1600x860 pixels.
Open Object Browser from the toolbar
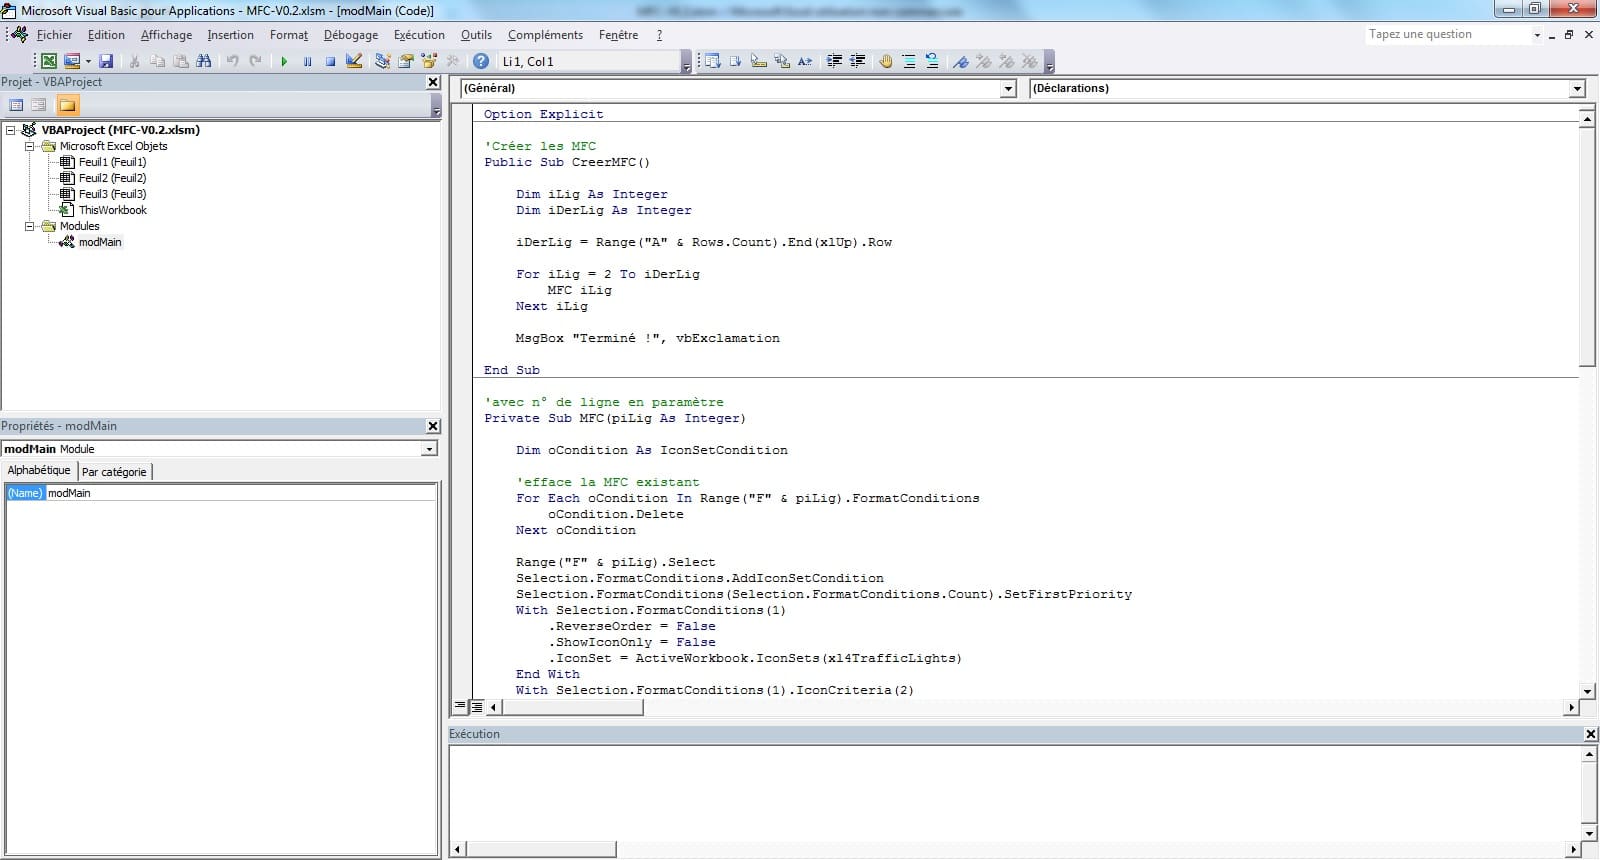click(429, 62)
